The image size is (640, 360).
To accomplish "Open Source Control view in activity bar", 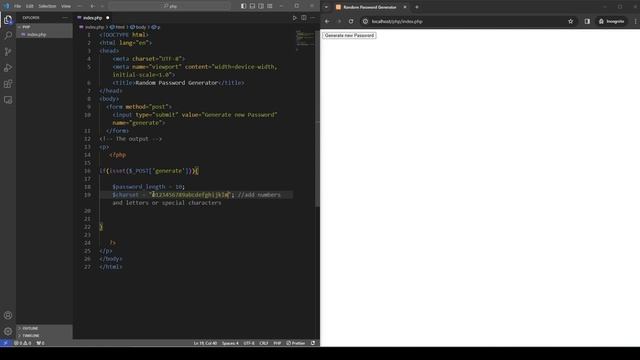I will pos(8,52).
